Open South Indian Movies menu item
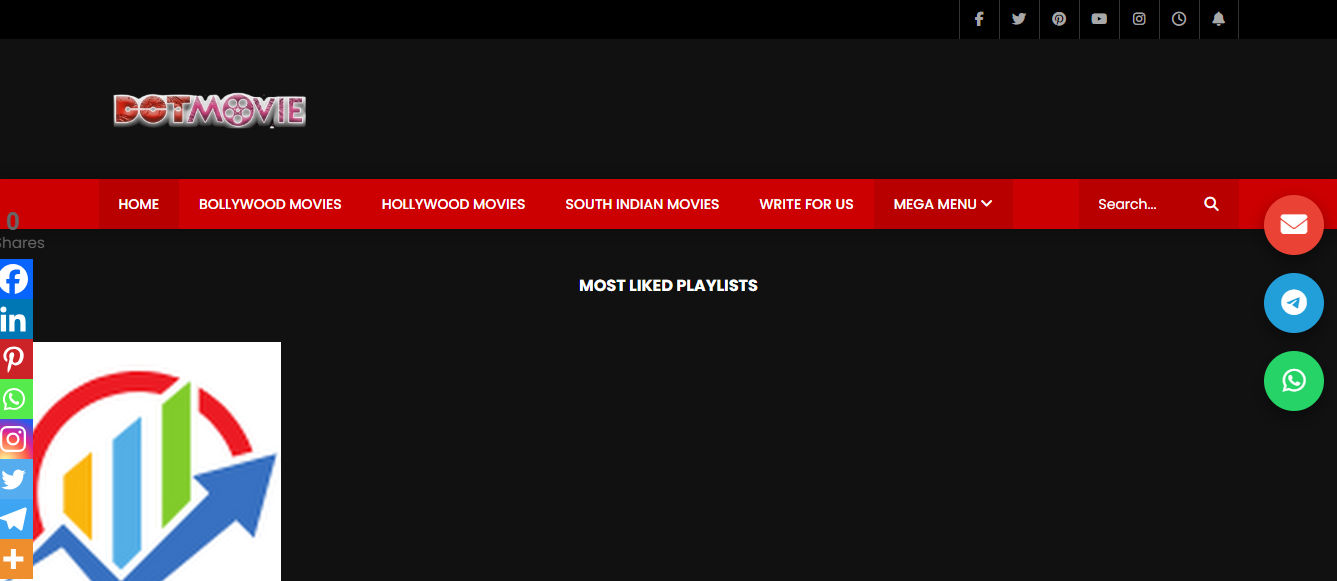The width and height of the screenshot is (1337, 581). 642,204
